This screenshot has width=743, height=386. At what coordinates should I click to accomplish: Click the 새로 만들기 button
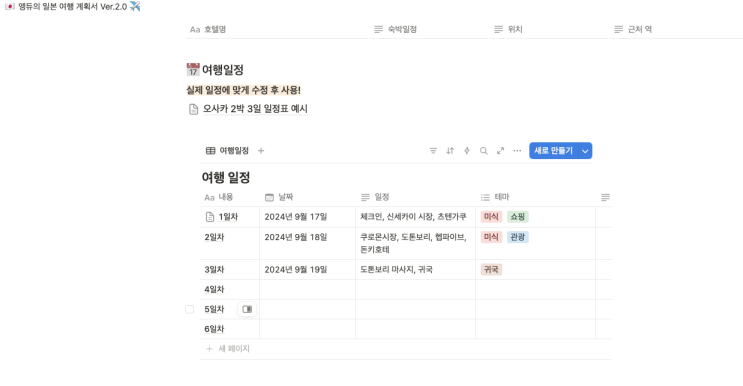click(553, 151)
